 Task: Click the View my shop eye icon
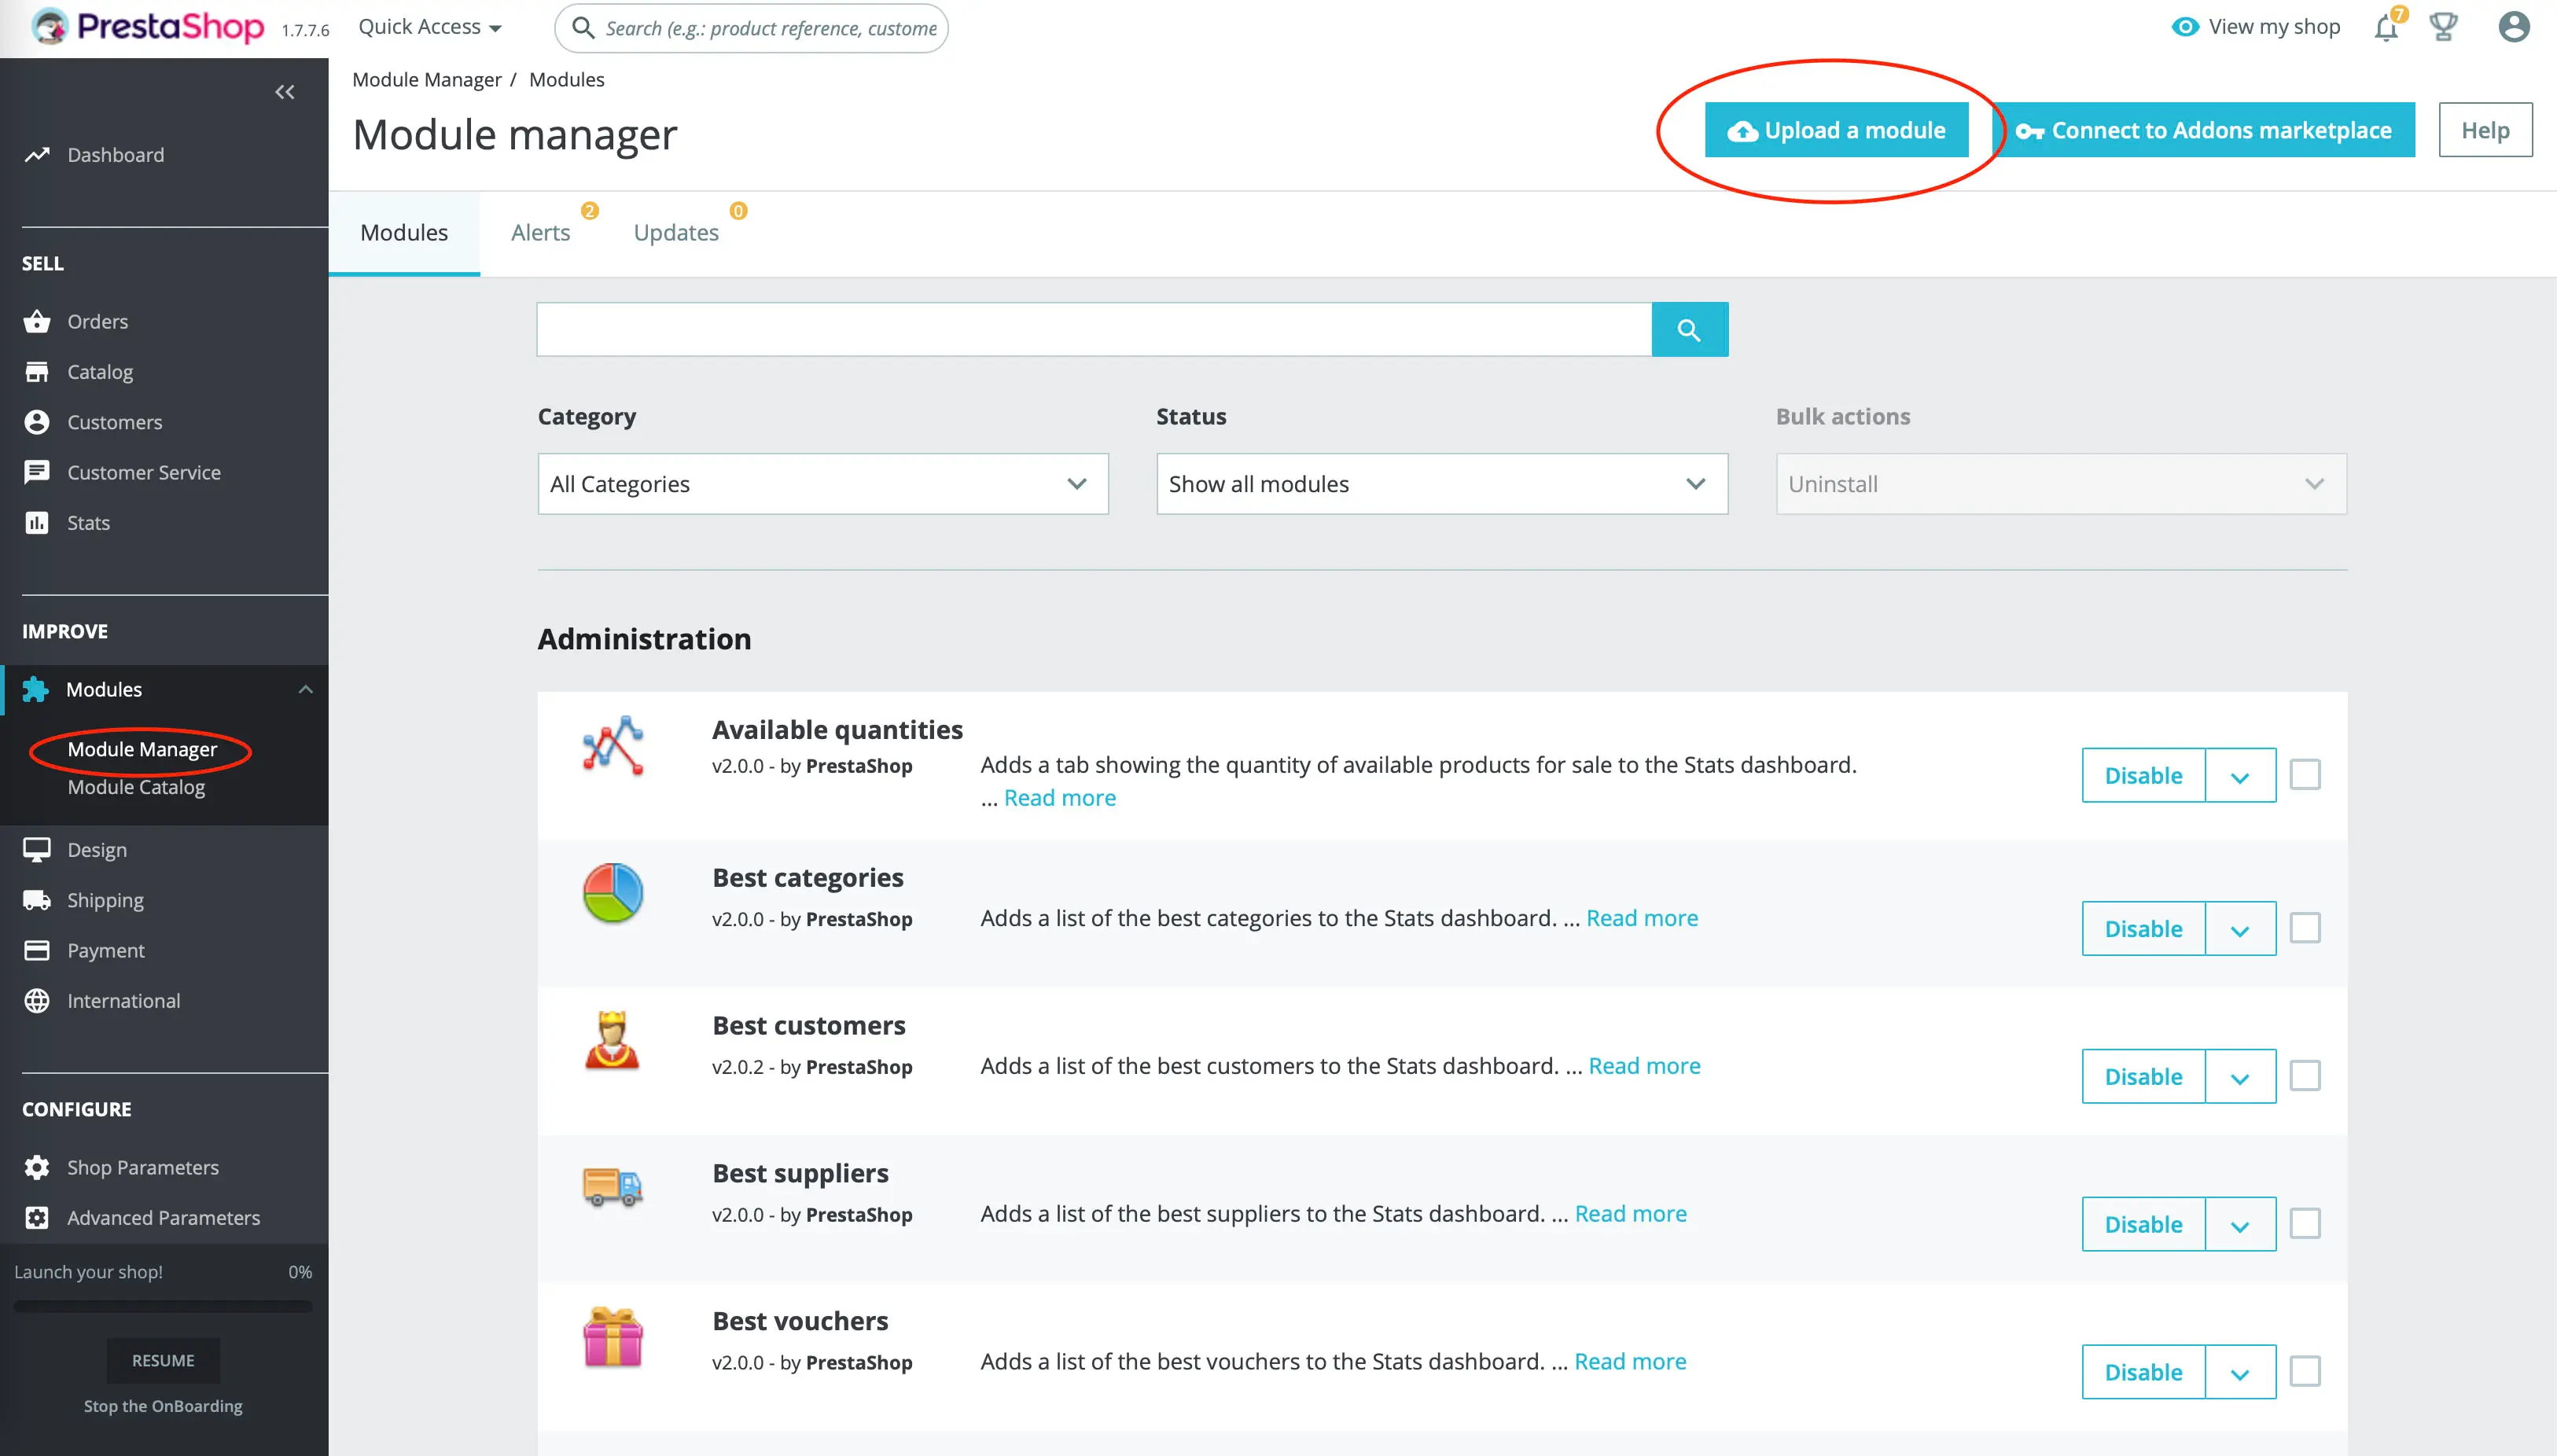[x=2185, y=27]
